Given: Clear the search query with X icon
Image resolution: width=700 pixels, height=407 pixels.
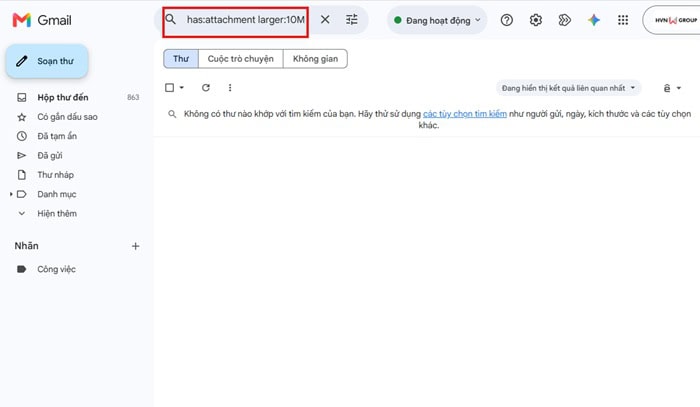Looking at the screenshot, I should click(x=325, y=20).
